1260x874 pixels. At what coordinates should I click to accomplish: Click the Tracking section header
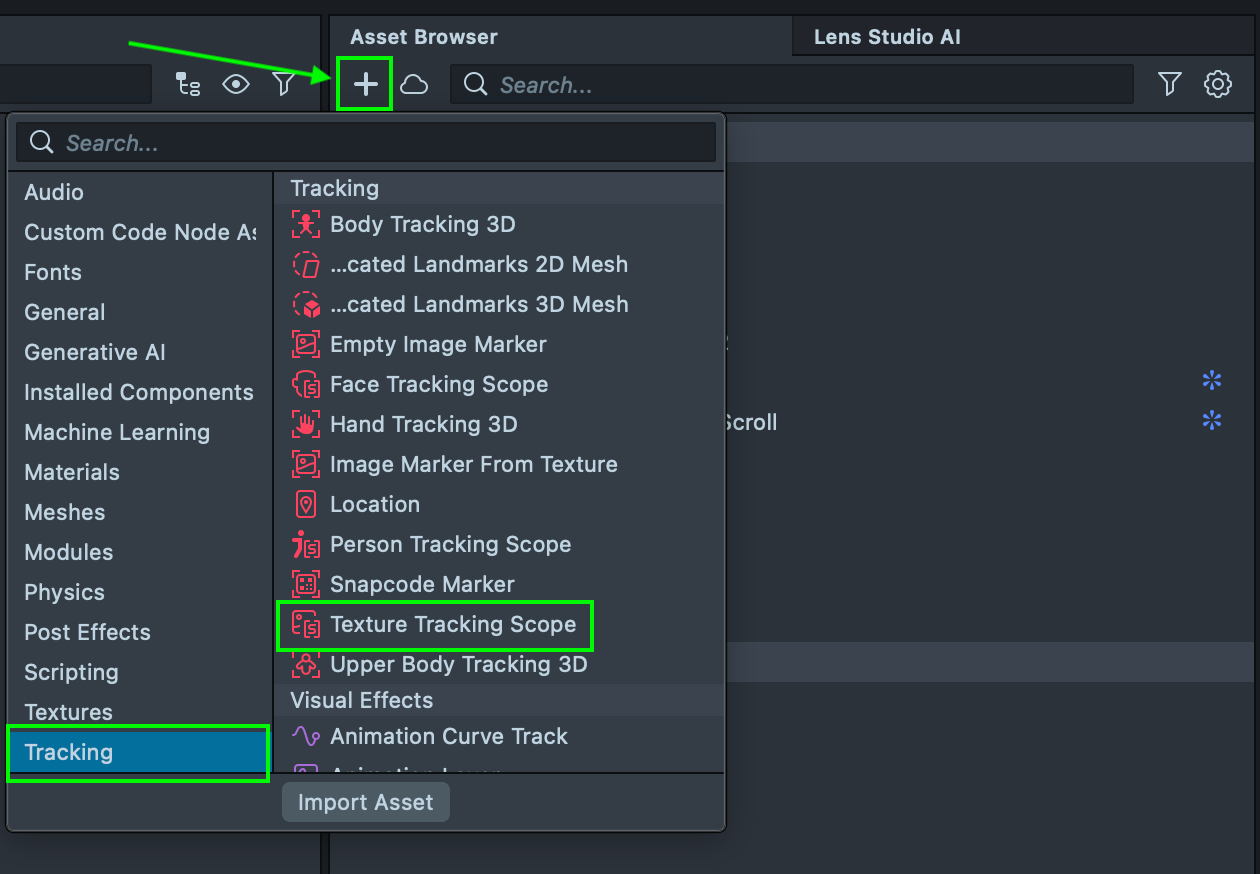tap(499, 188)
